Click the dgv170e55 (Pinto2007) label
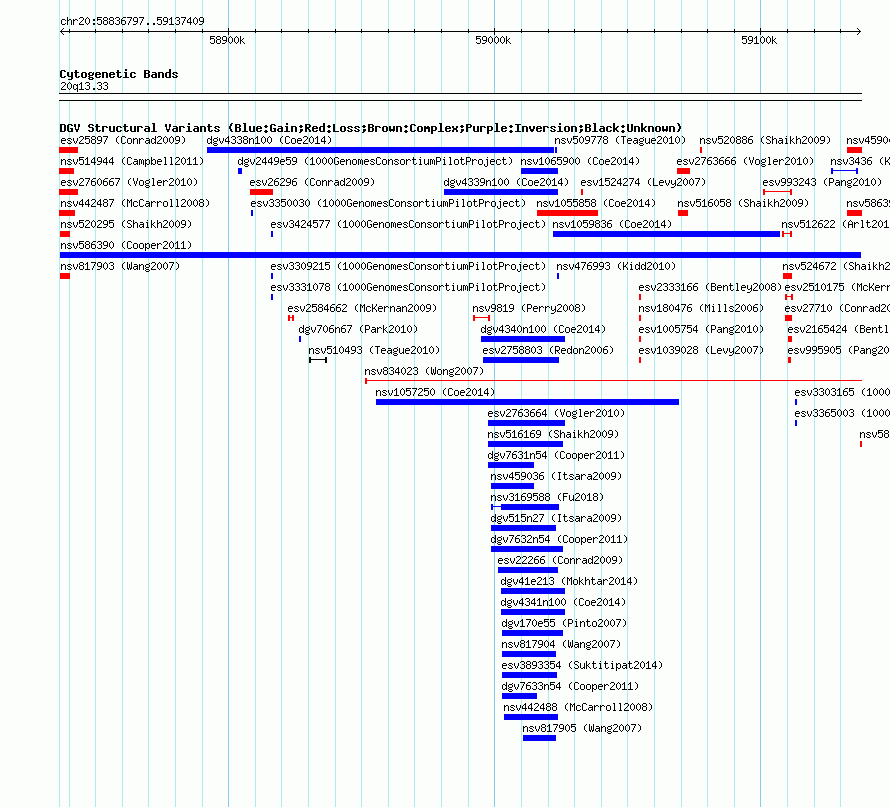890x807 pixels. 564,623
